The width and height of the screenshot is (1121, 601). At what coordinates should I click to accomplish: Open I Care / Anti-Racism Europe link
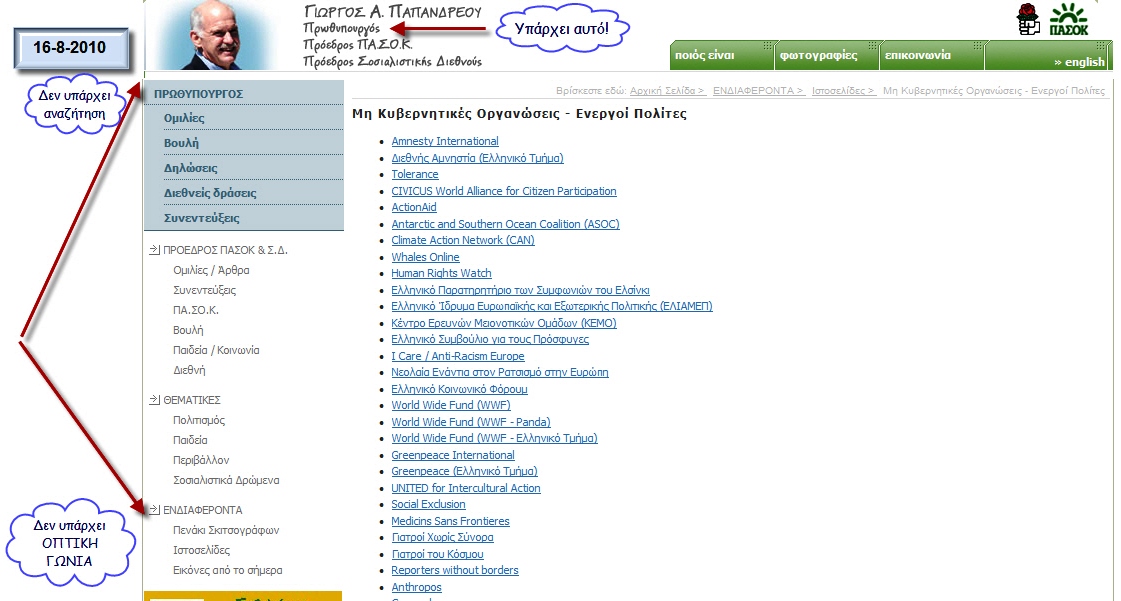[x=458, y=356]
